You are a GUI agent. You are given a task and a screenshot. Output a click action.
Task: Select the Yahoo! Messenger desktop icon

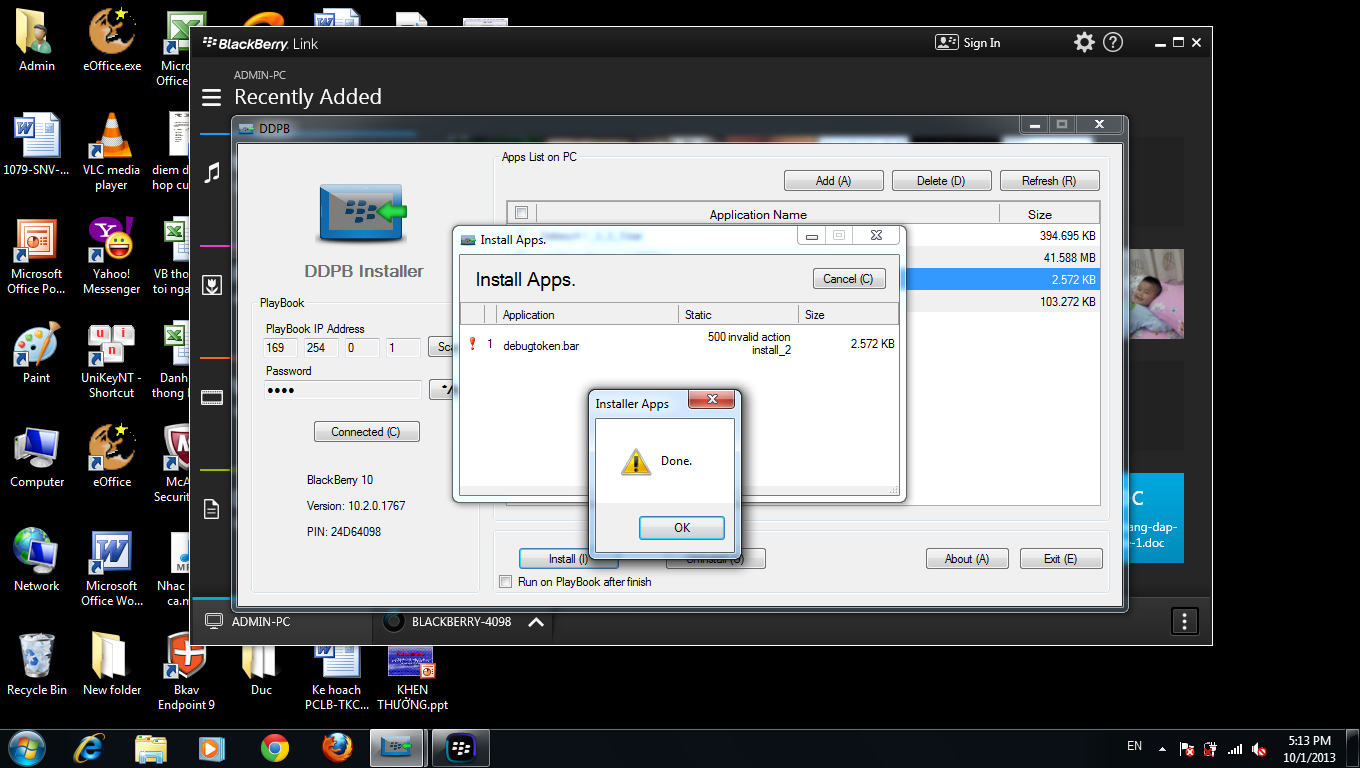111,256
